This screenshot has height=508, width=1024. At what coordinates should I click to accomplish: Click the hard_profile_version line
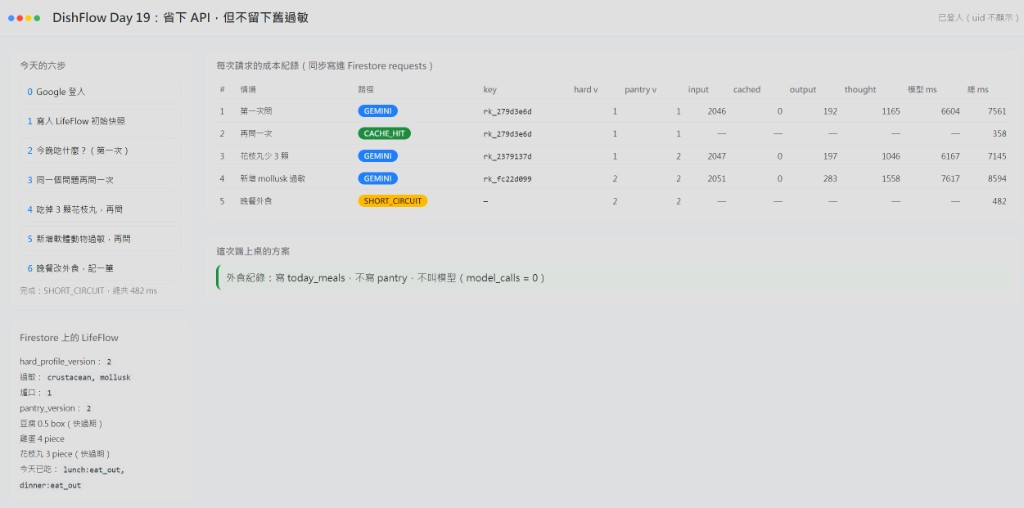pyautogui.click(x=65, y=362)
